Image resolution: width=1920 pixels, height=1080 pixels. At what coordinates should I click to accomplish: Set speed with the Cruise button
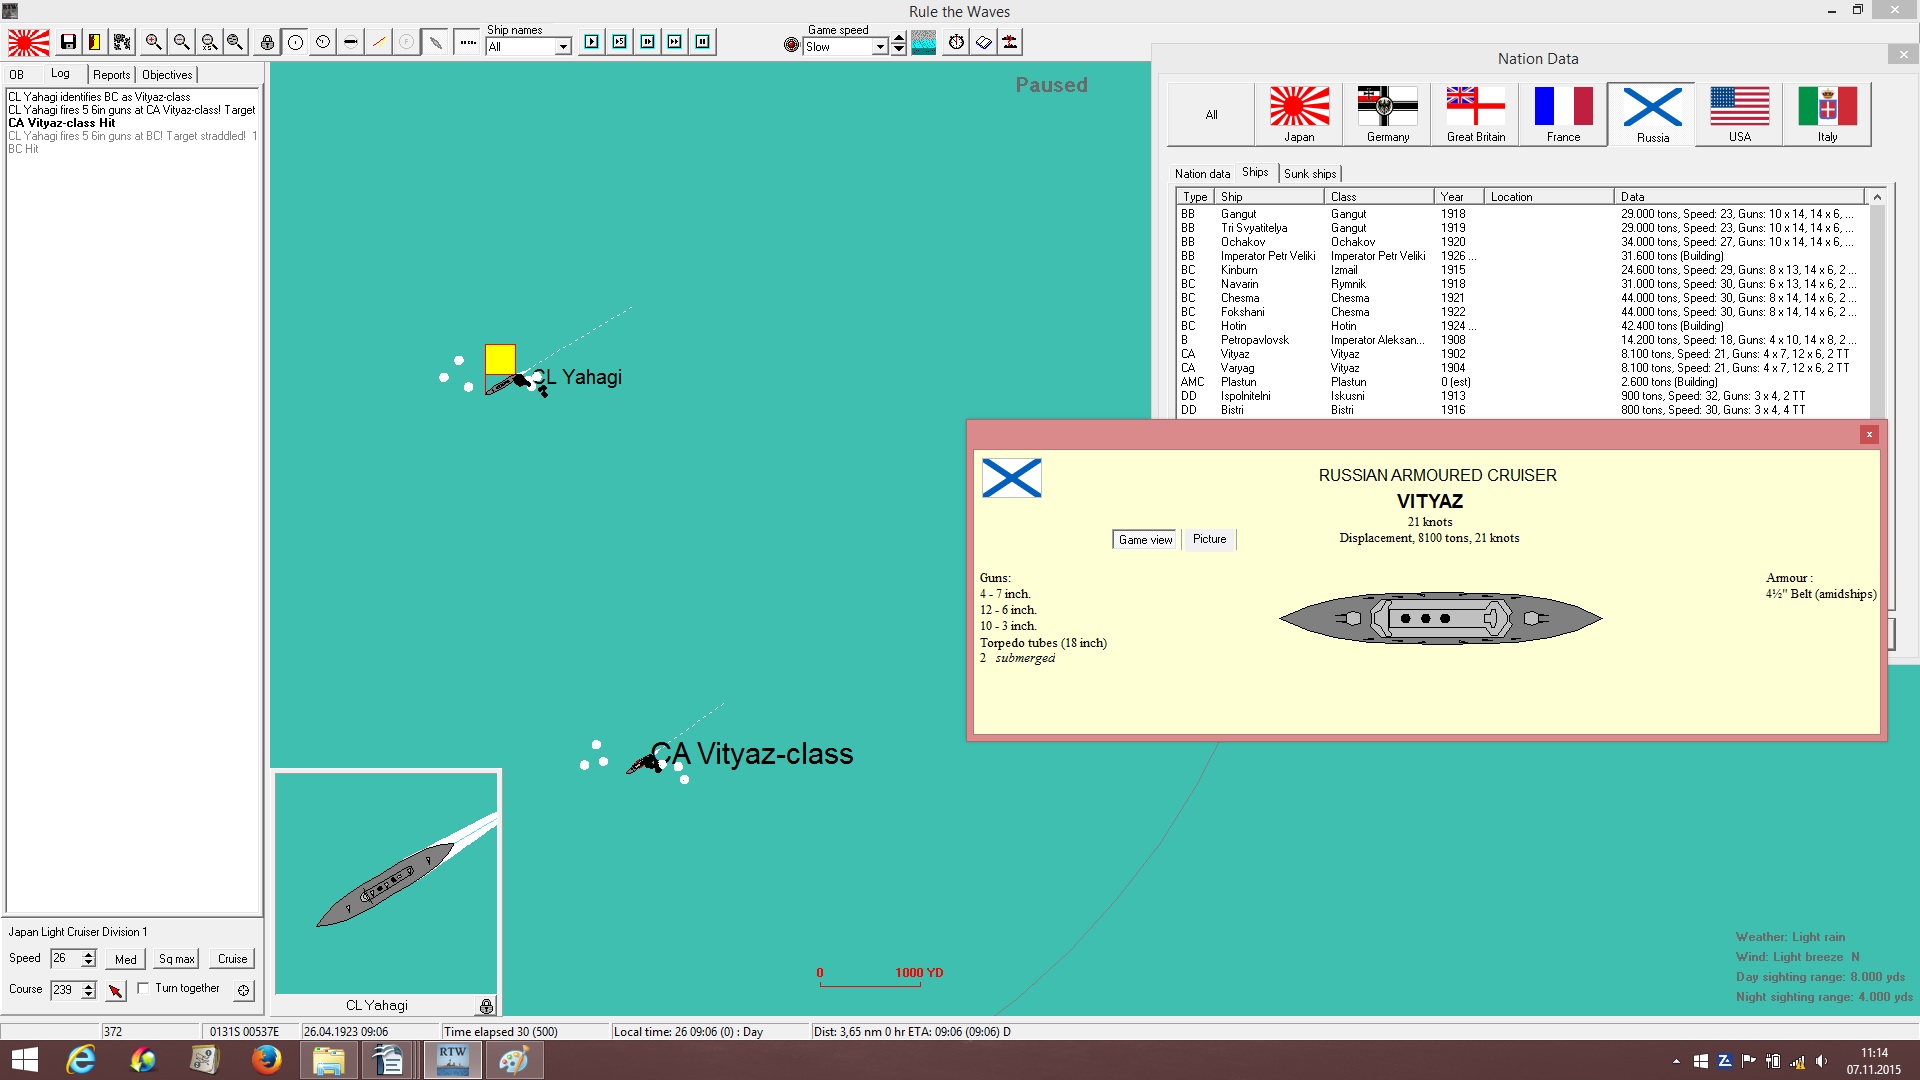click(x=232, y=959)
